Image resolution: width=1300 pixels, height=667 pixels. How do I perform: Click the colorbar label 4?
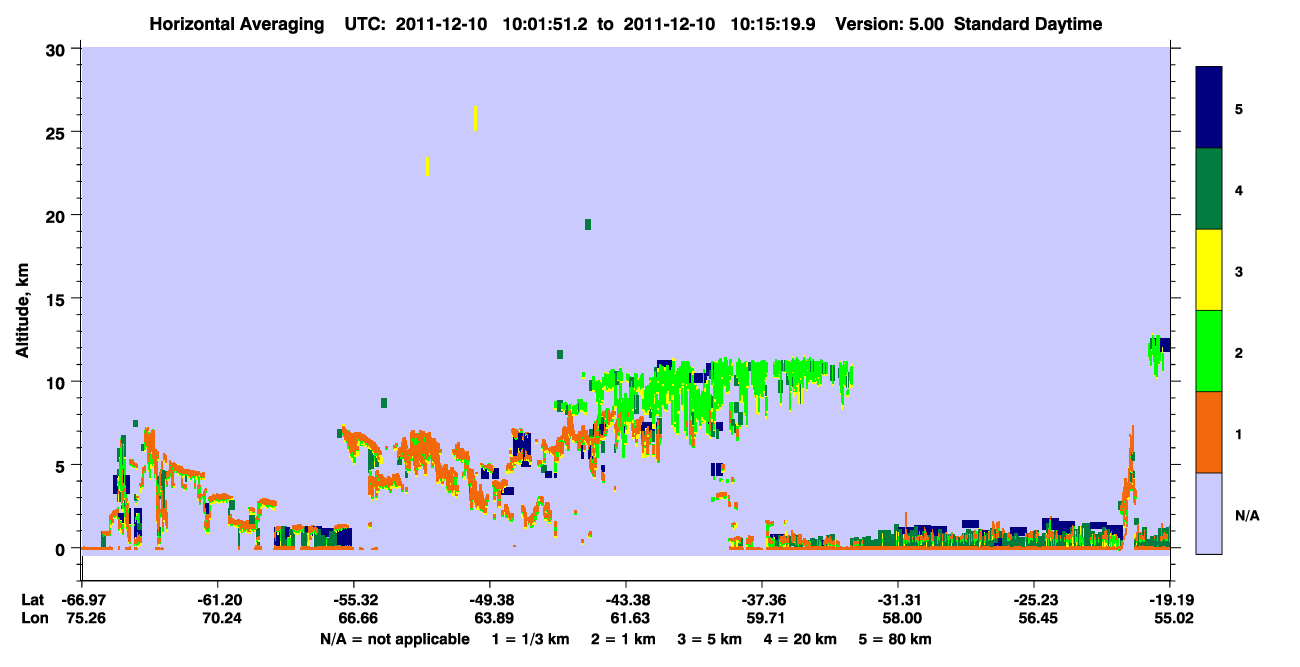1239,189
